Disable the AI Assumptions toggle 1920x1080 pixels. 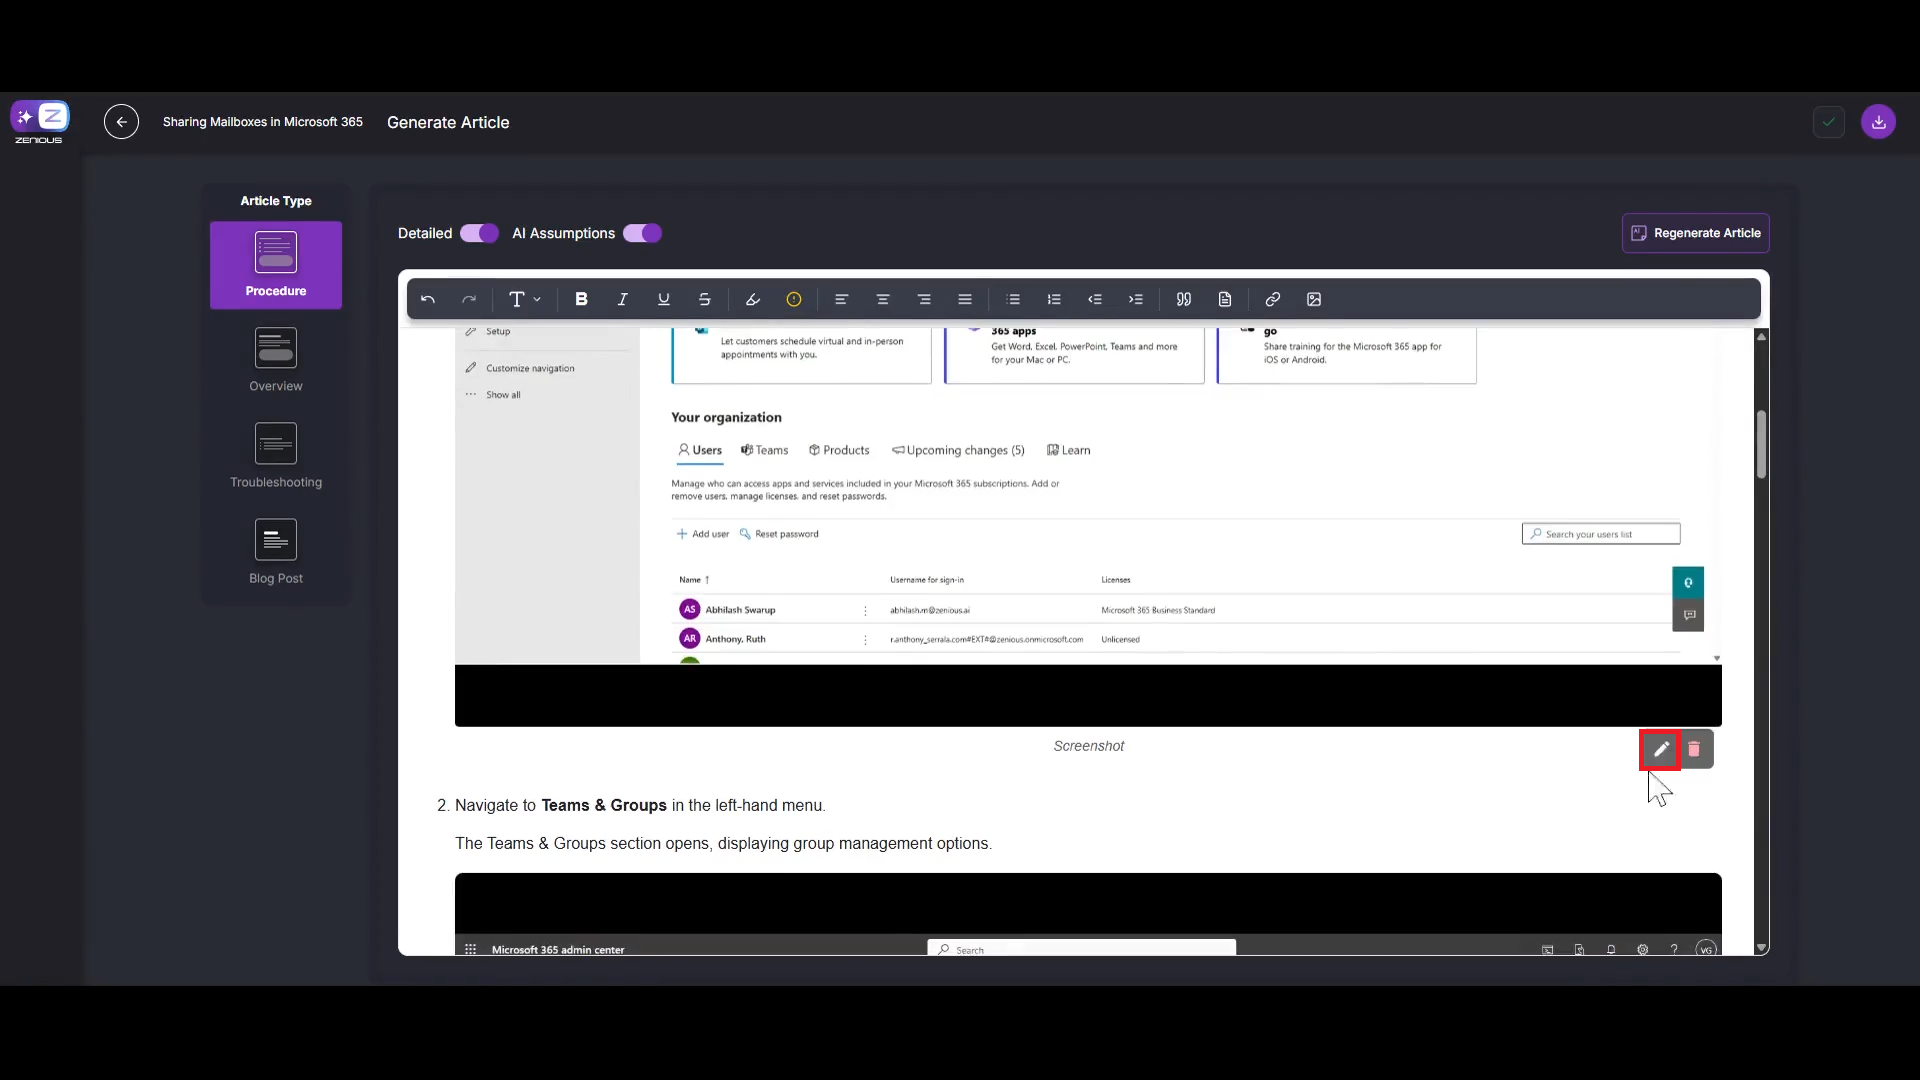[x=642, y=233]
